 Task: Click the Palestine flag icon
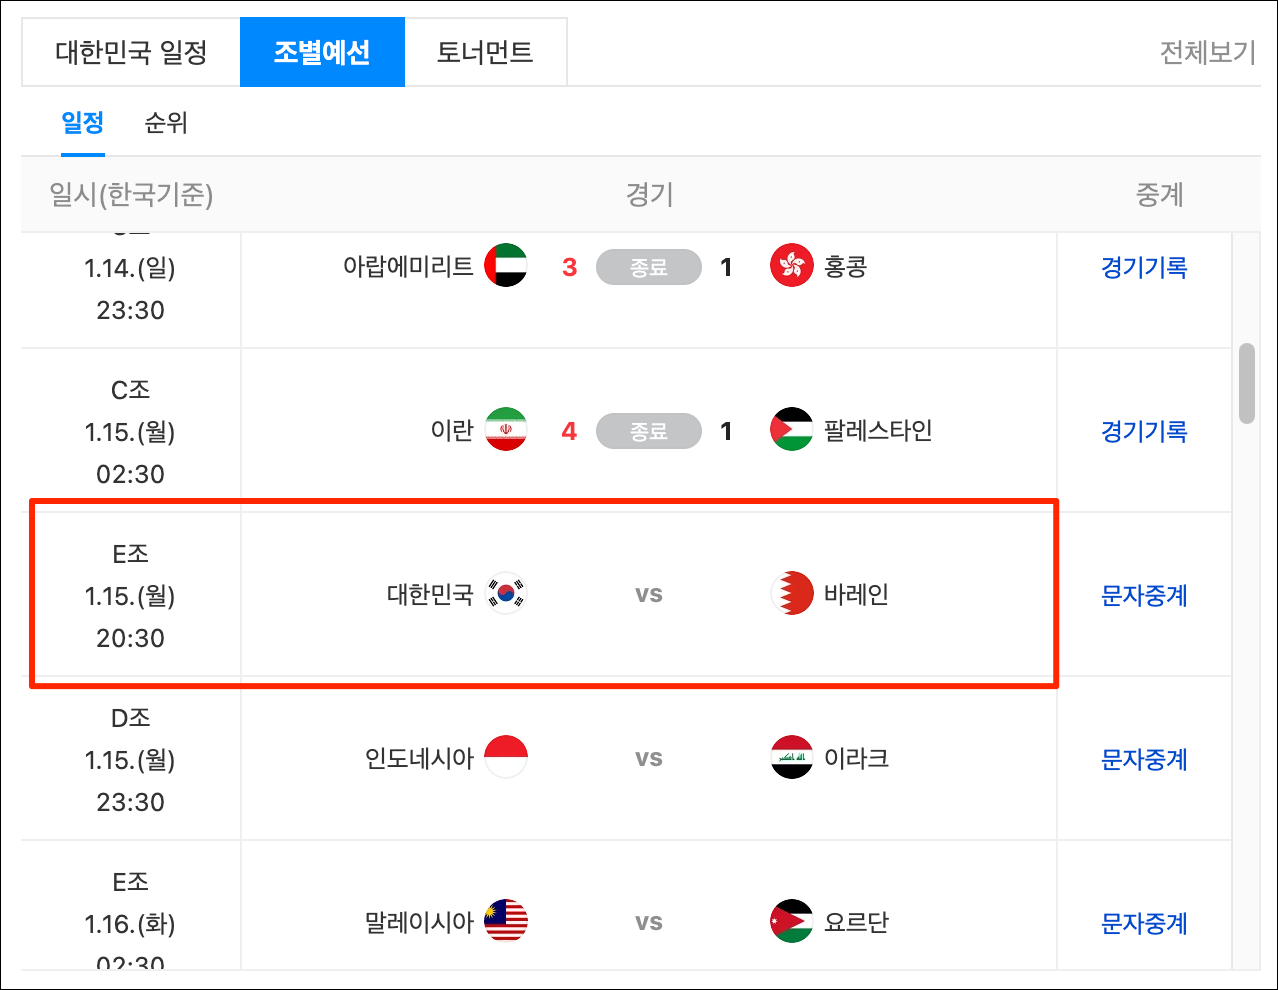click(x=792, y=431)
